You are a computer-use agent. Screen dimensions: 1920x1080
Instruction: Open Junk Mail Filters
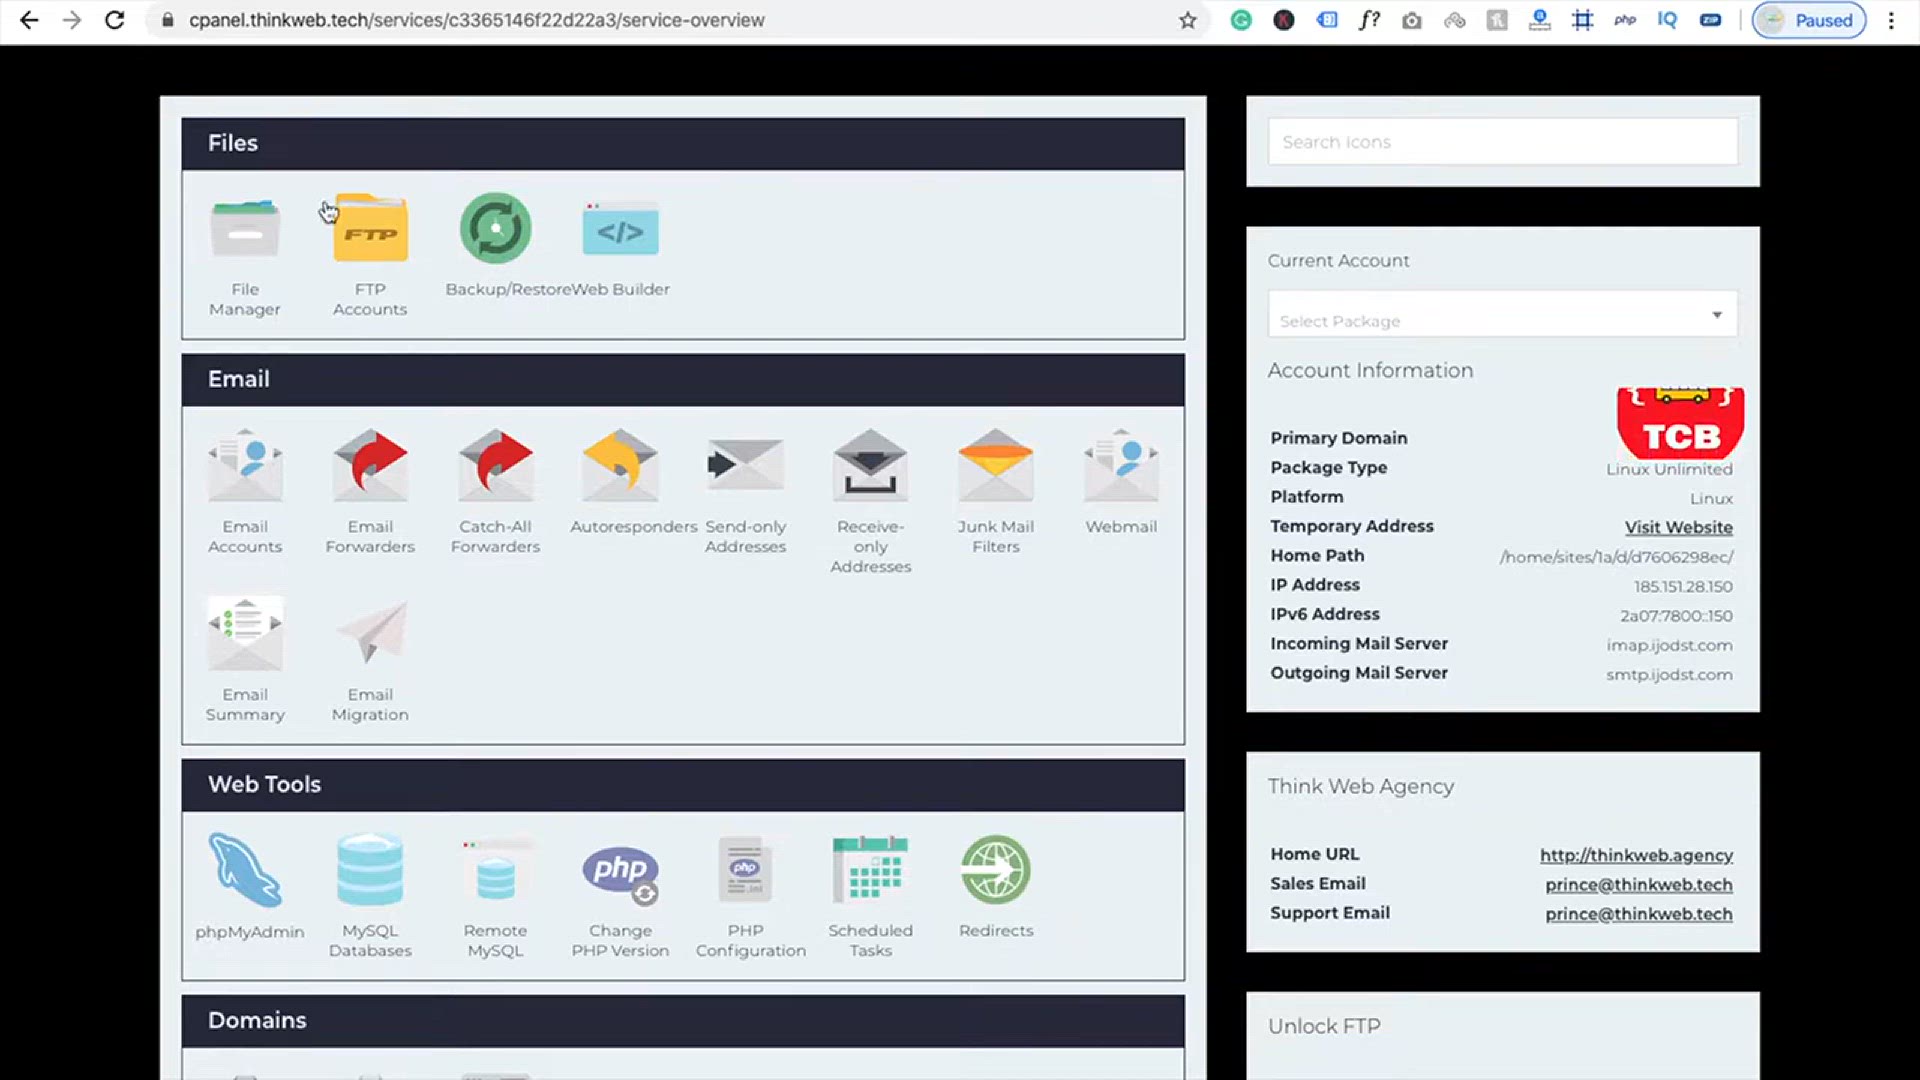coord(995,467)
